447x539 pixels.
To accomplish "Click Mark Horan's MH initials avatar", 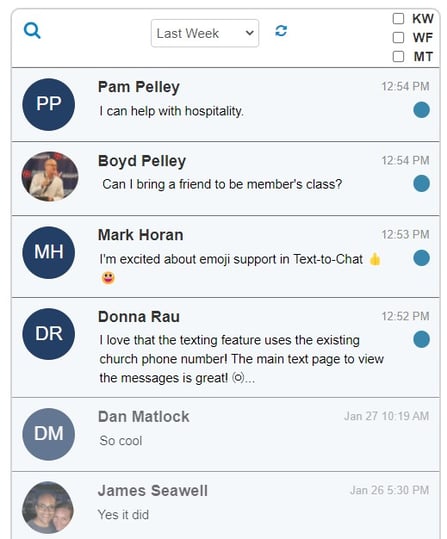I will click(x=48, y=252).
